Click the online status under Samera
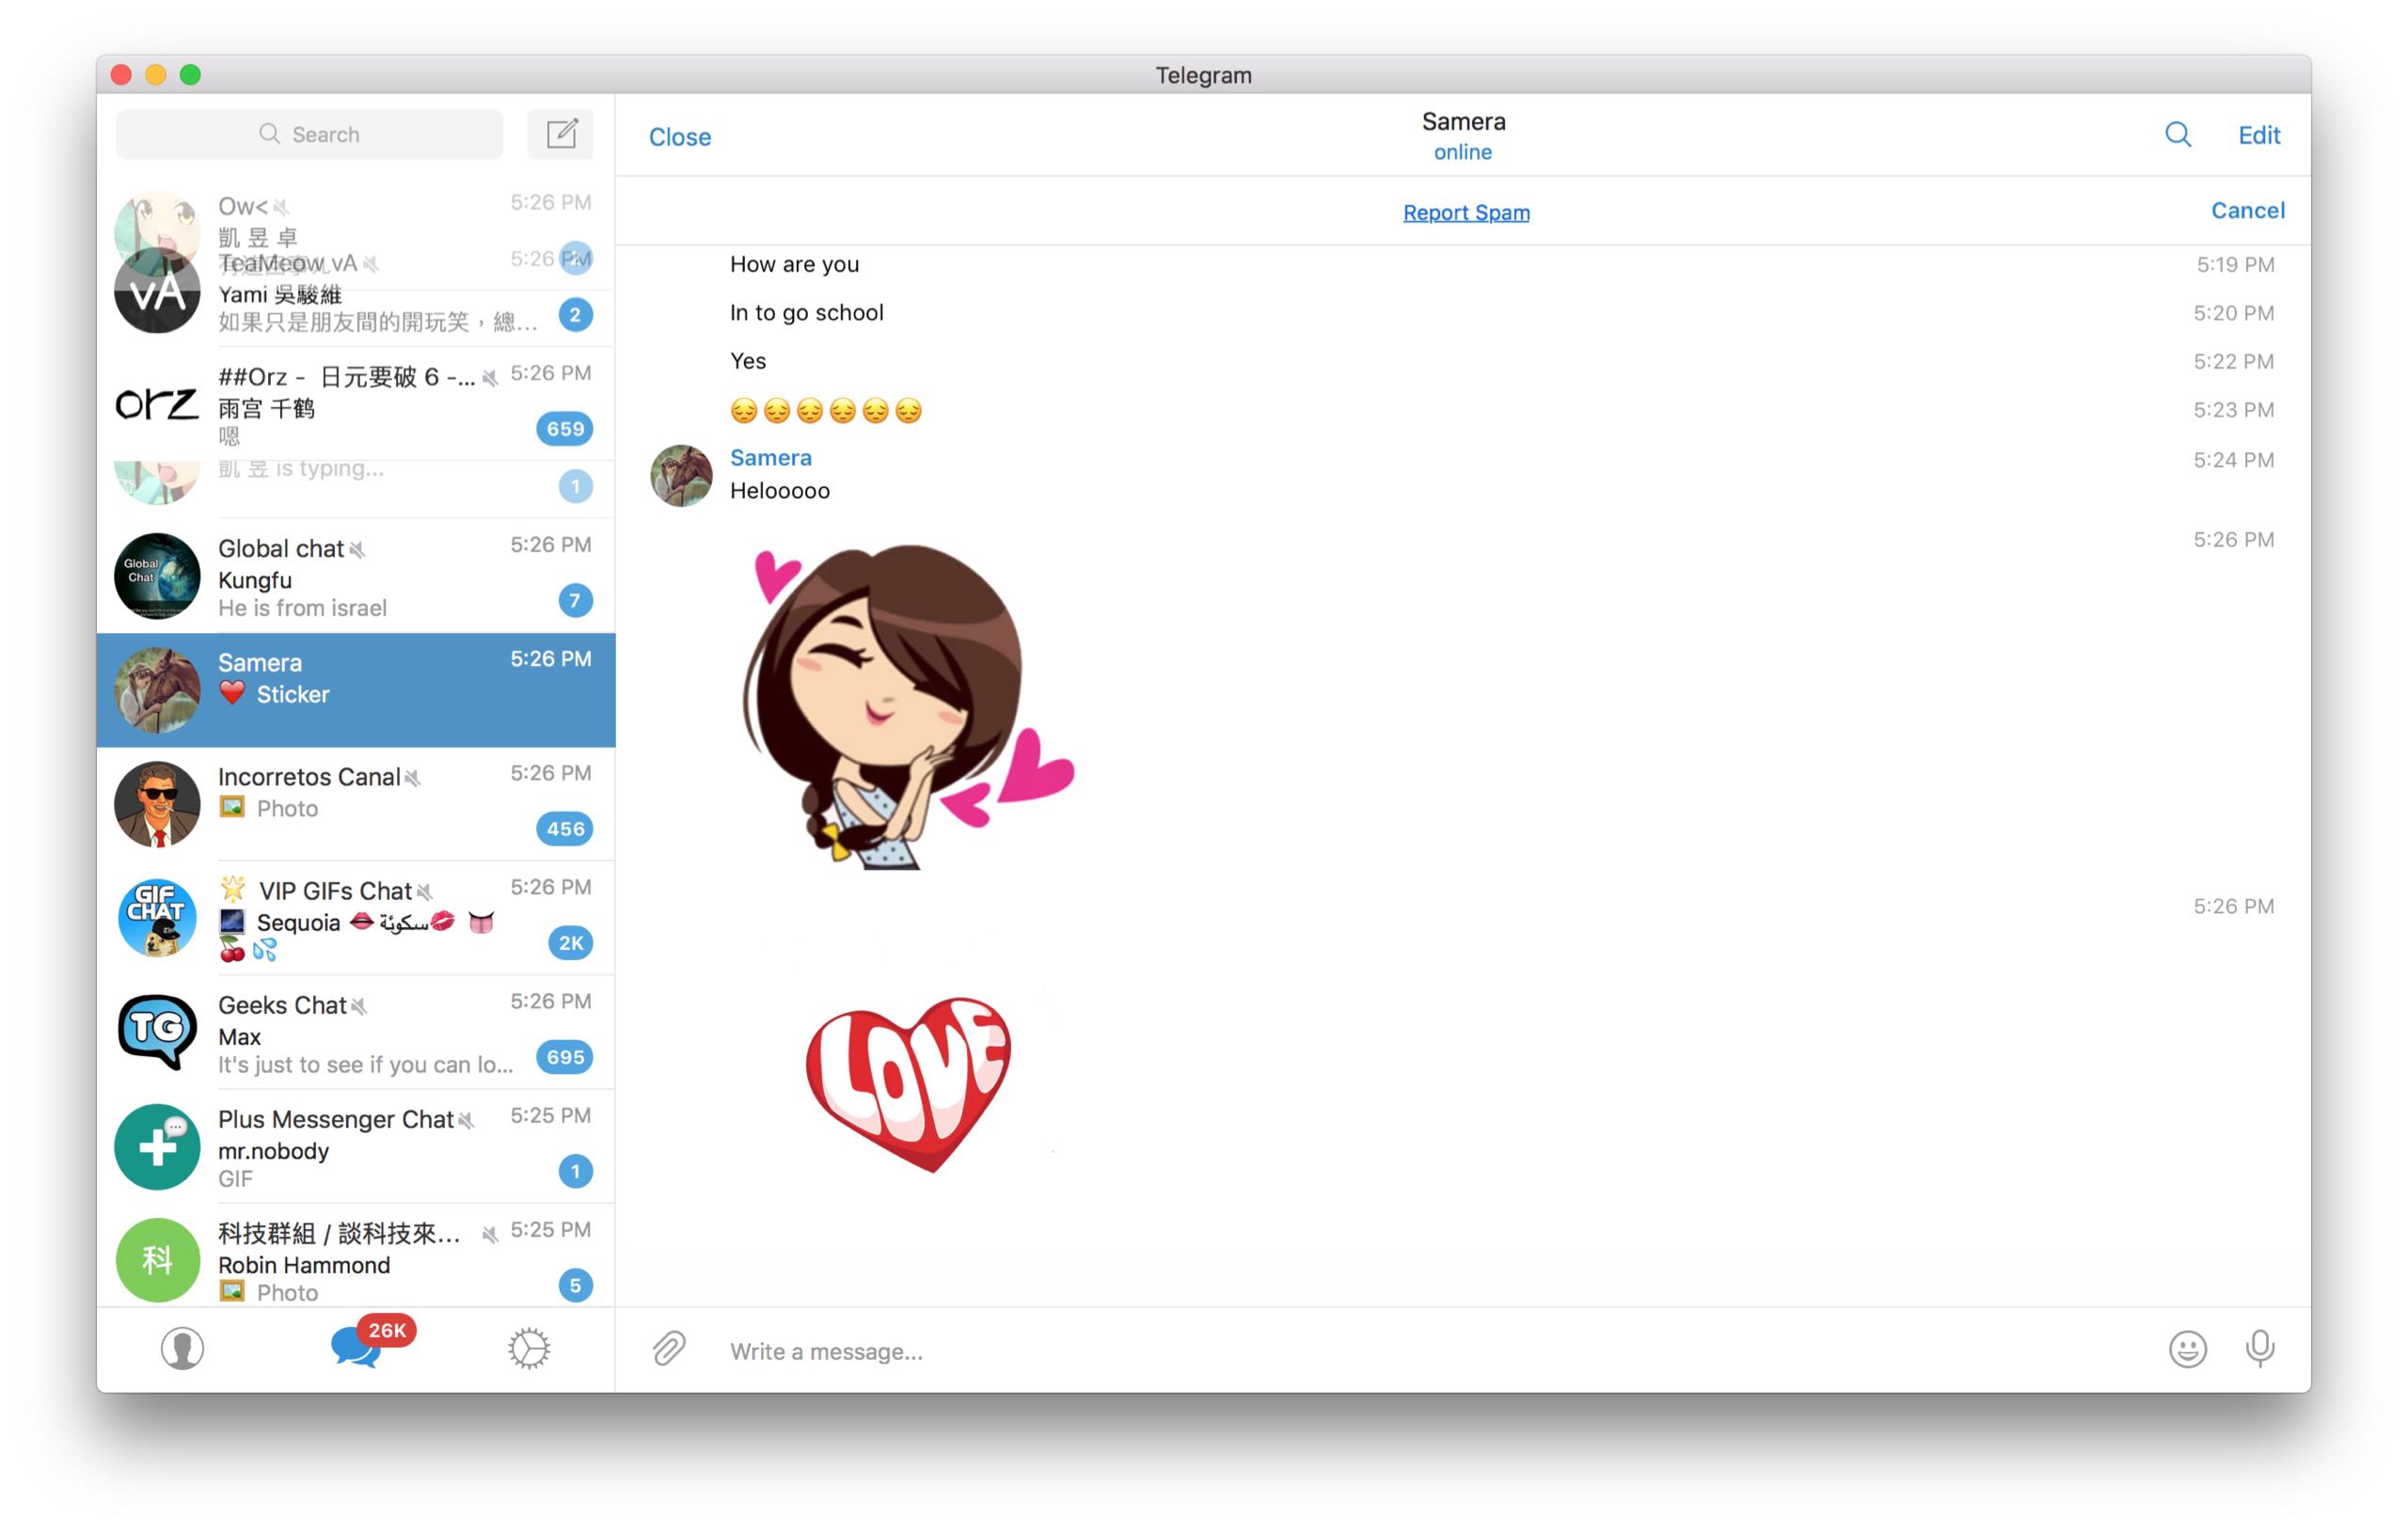 coord(1463,152)
